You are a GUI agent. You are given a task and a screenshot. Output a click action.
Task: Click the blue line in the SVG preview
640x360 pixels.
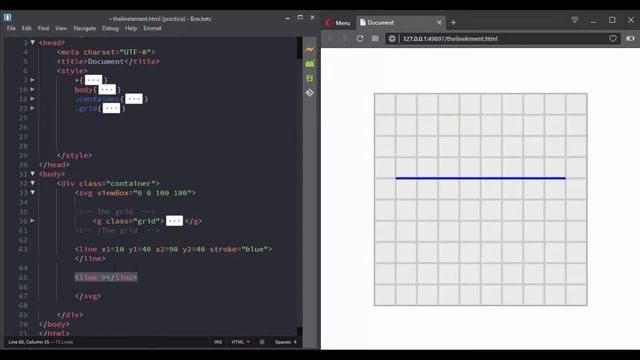[480, 178]
